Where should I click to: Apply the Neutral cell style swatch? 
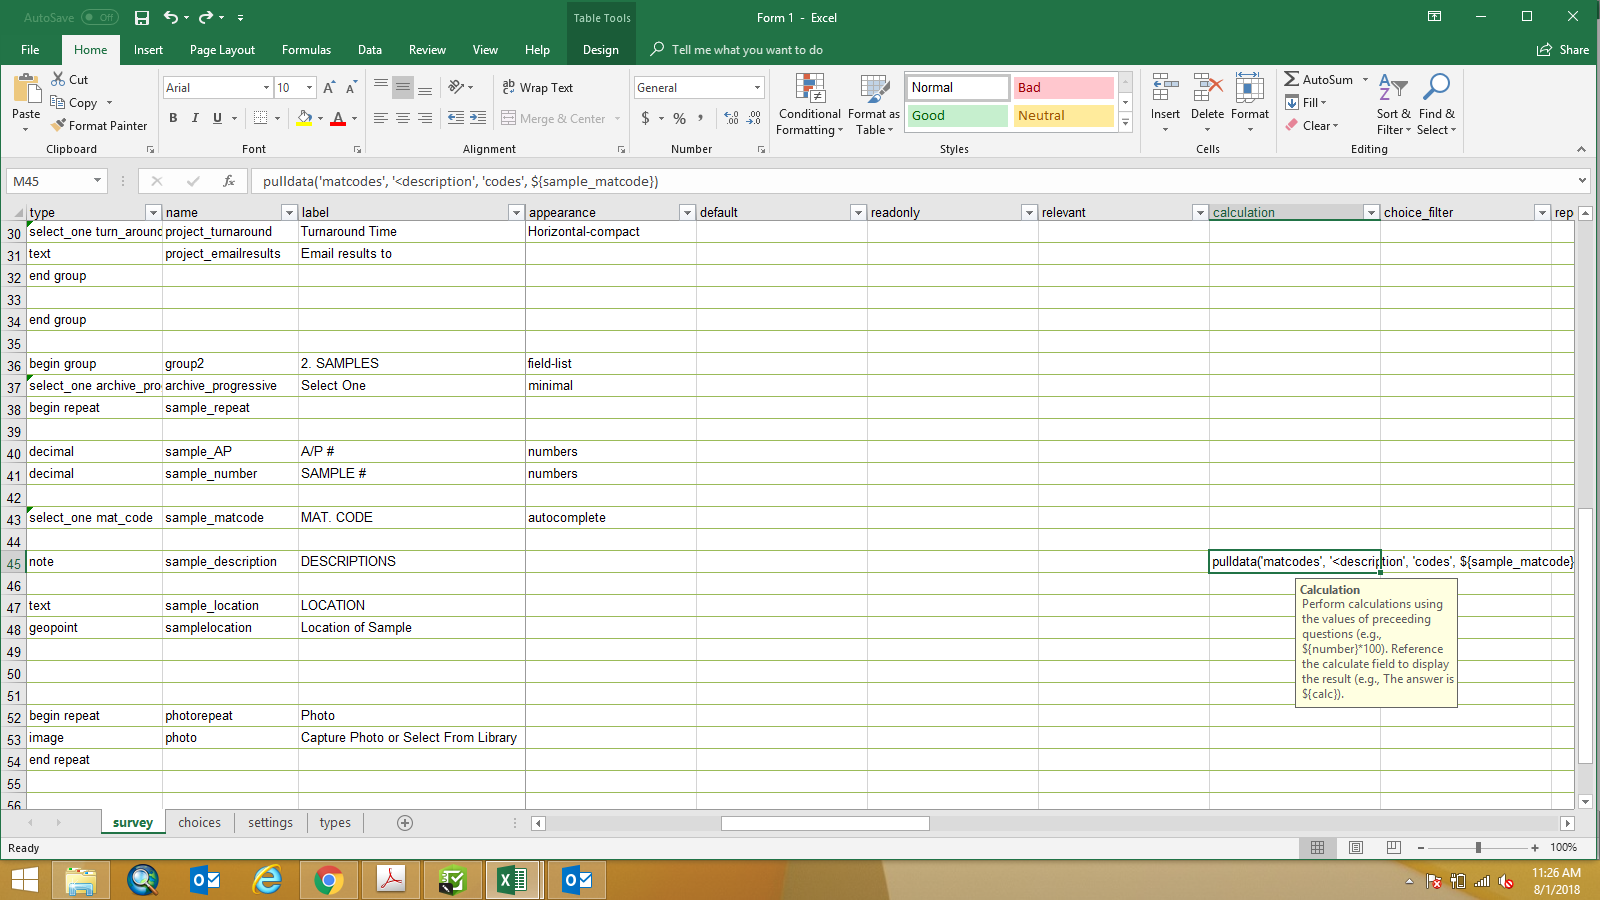click(x=1064, y=116)
